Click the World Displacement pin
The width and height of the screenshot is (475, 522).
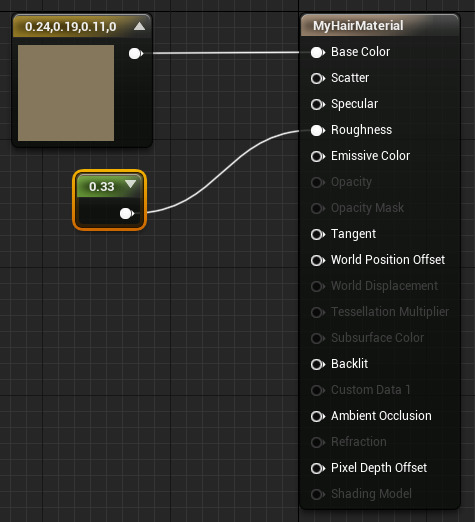pos(318,286)
